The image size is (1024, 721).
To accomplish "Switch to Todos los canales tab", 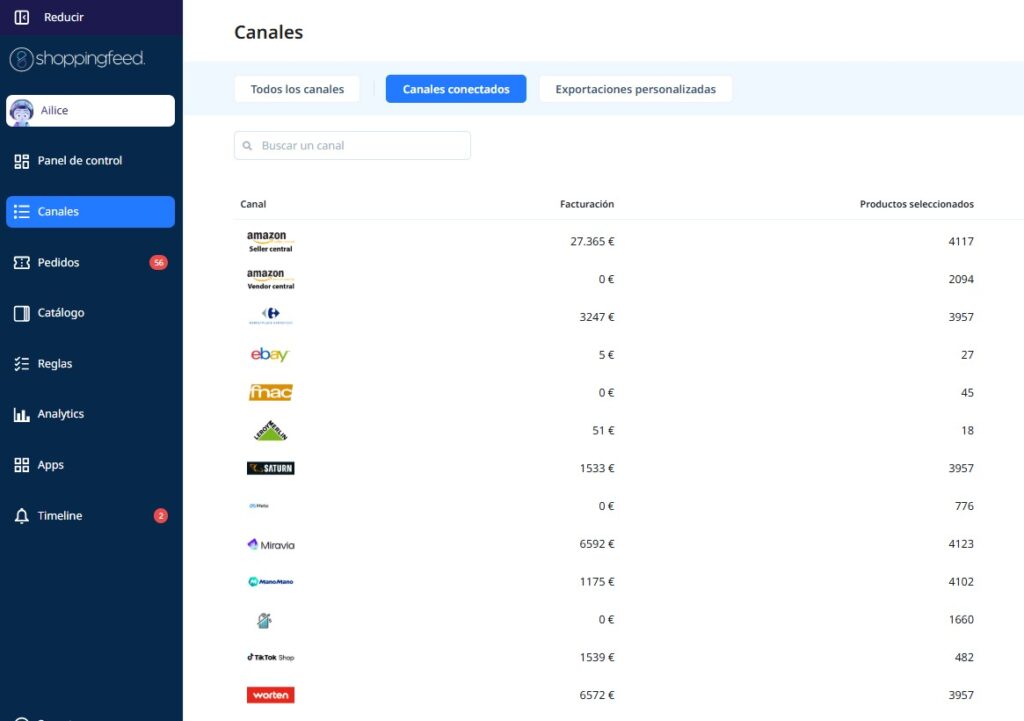I will [297, 89].
